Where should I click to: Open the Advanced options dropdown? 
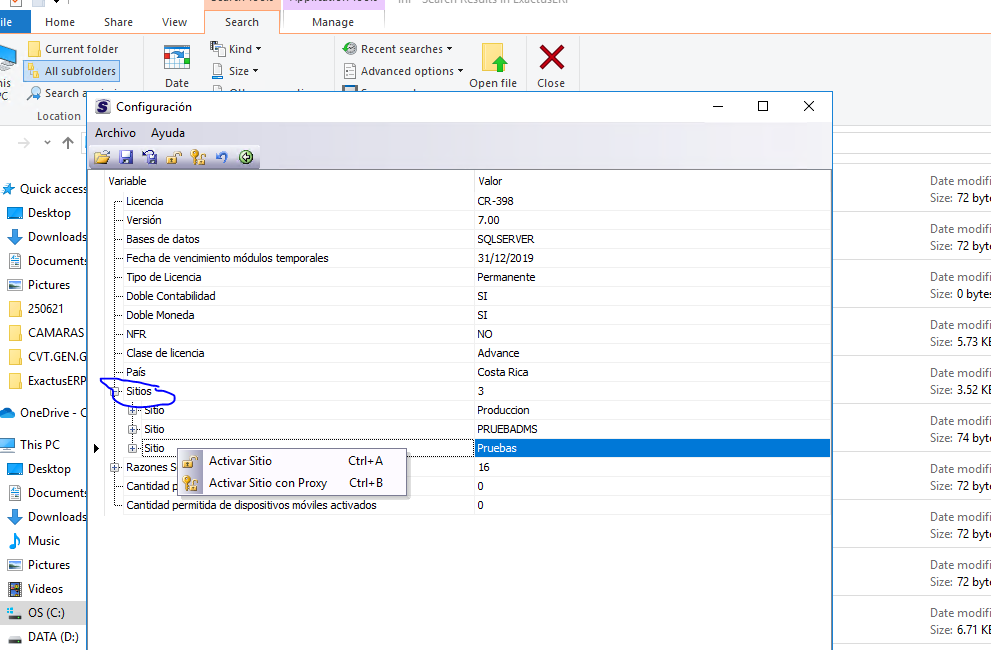(403, 71)
